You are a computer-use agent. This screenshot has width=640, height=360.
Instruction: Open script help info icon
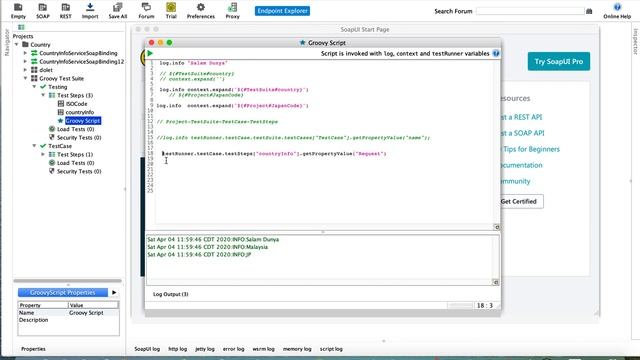click(x=496, y=53)
